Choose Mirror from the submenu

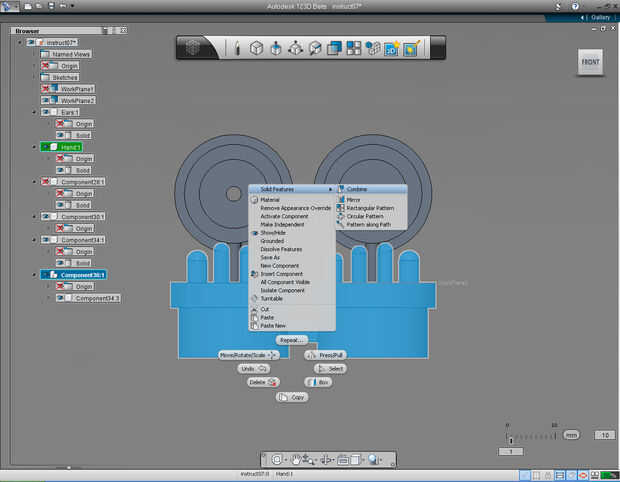[372, 200]
